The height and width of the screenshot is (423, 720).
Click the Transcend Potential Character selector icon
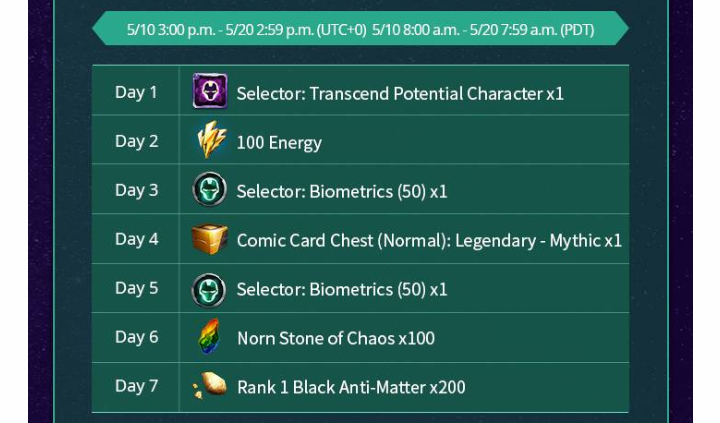[210, 91]
